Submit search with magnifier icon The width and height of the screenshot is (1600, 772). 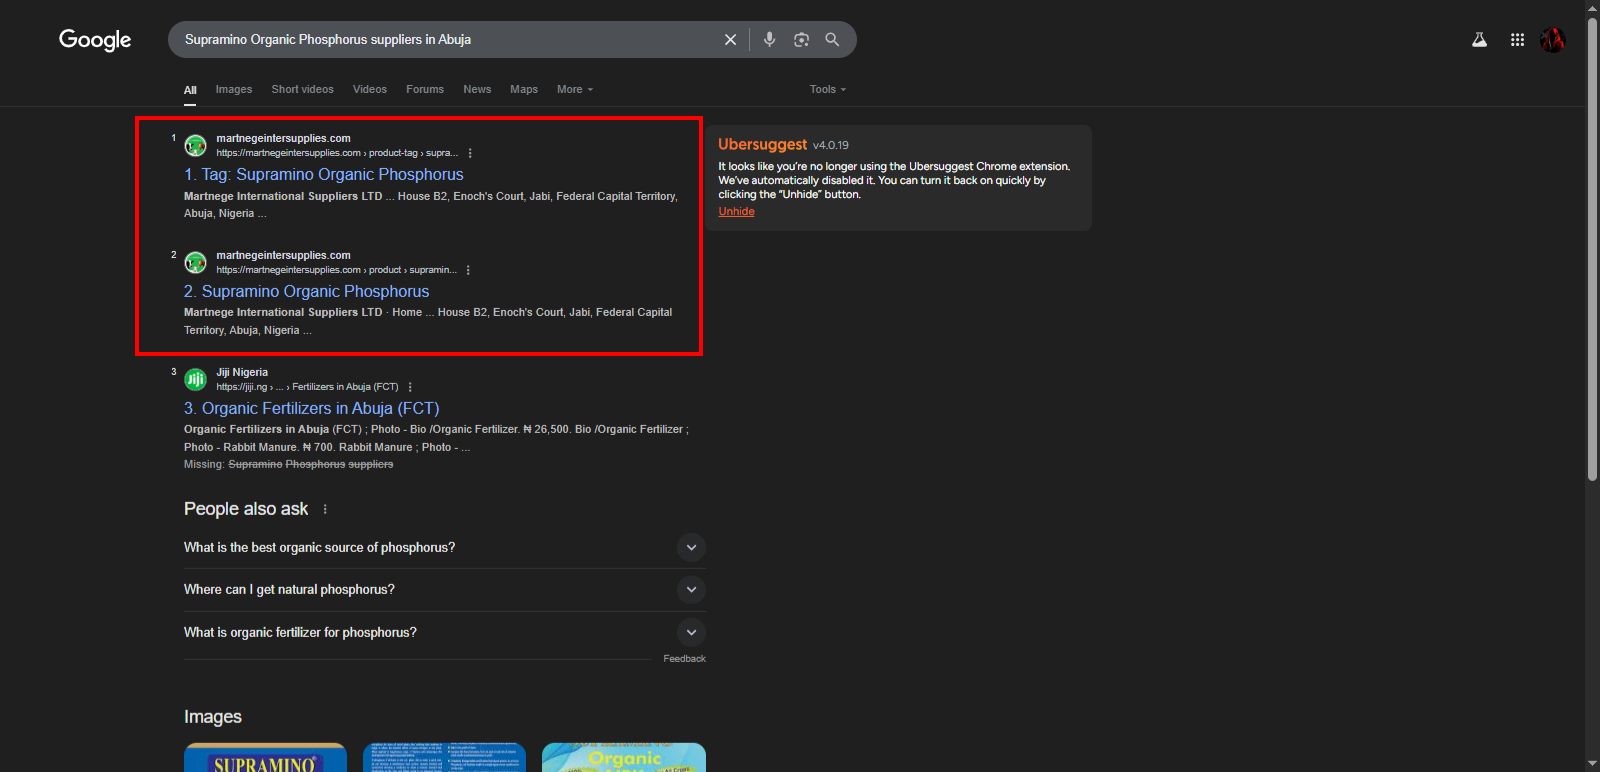click(x=832, y=40)
